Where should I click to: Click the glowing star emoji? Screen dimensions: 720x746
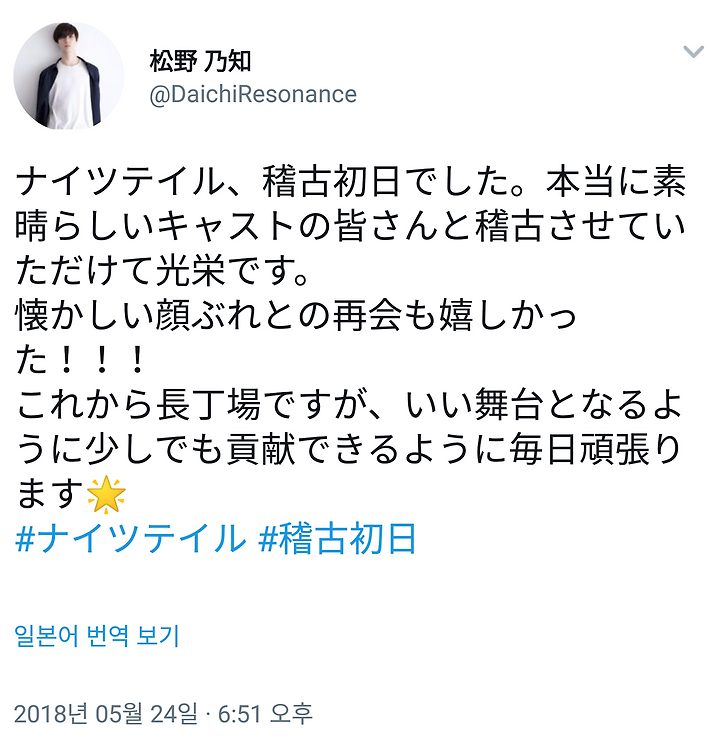pos(106,495)
